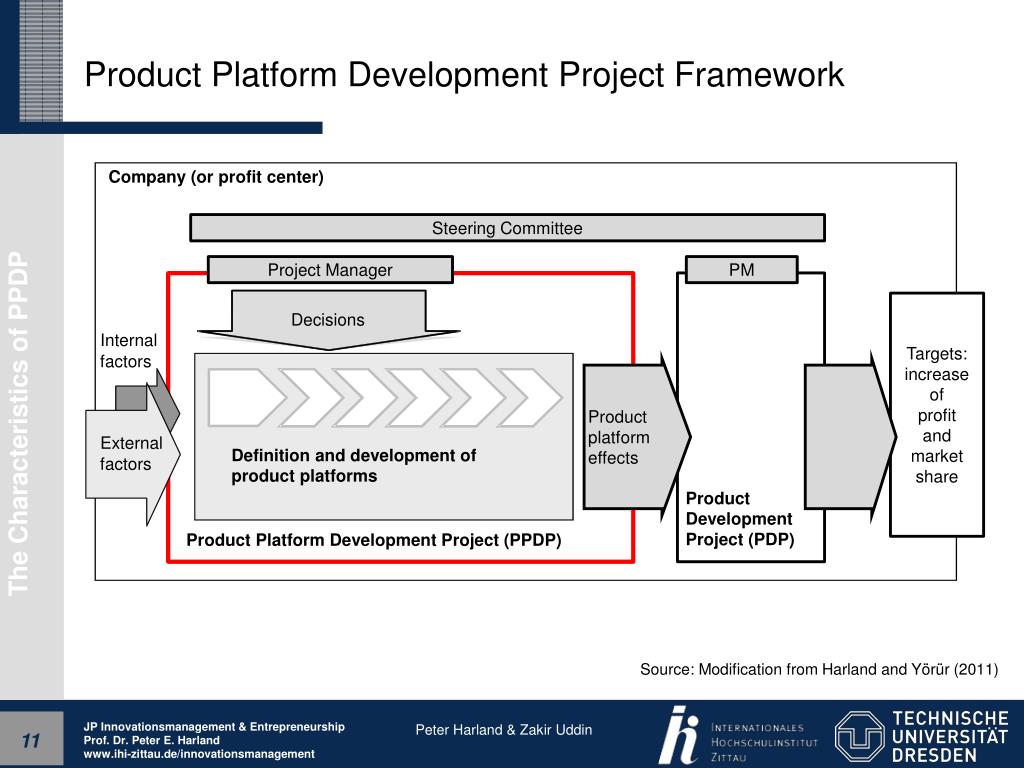This screenshot has width=1024, height=768.
Task: Select 'Definition and development of product platforms' text
Action: [x=353, y=466]
